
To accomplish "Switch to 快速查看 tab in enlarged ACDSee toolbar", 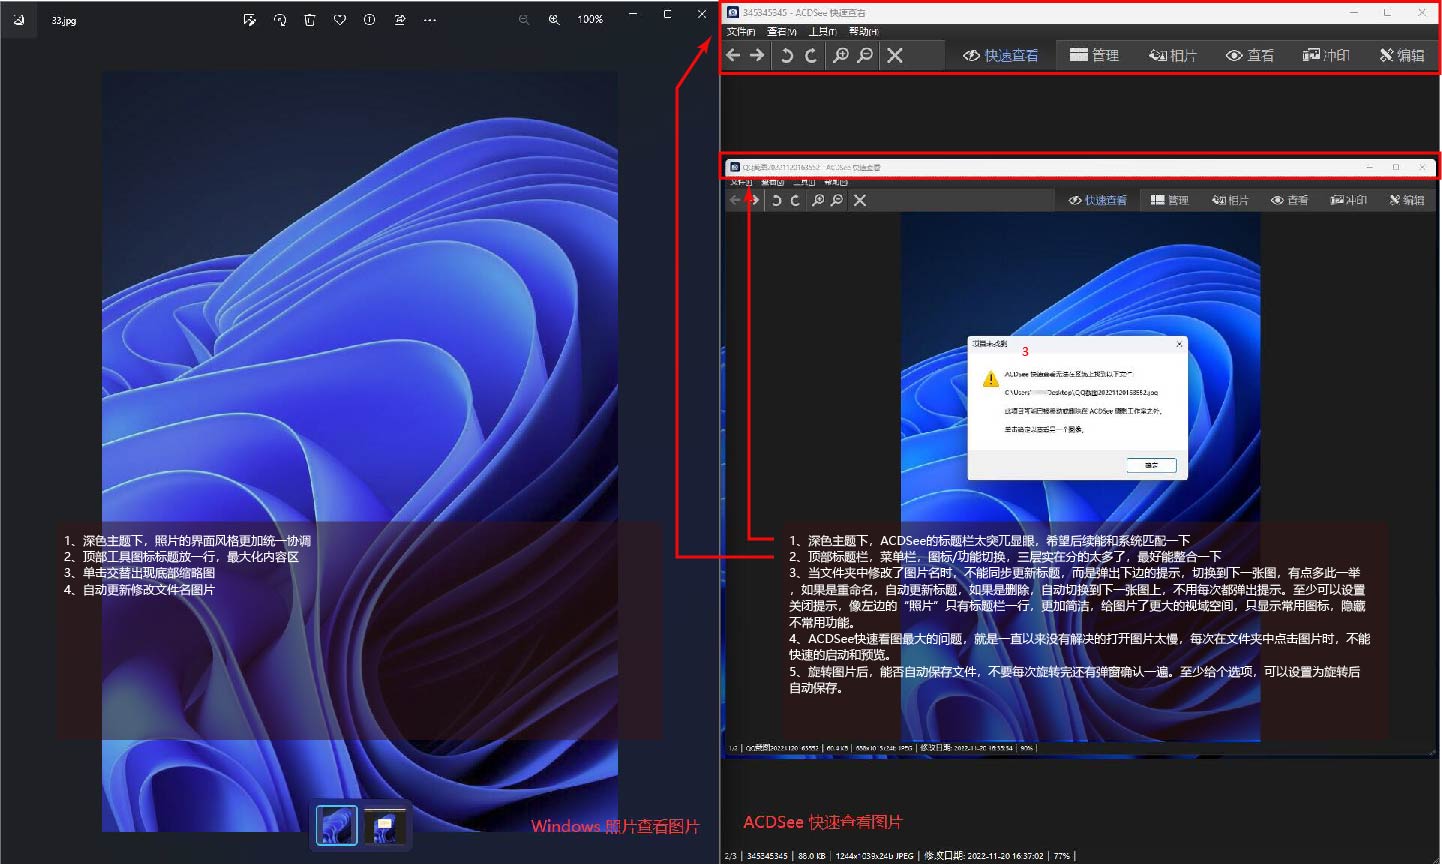I will pyautogui.click(x=1001, y=56).
